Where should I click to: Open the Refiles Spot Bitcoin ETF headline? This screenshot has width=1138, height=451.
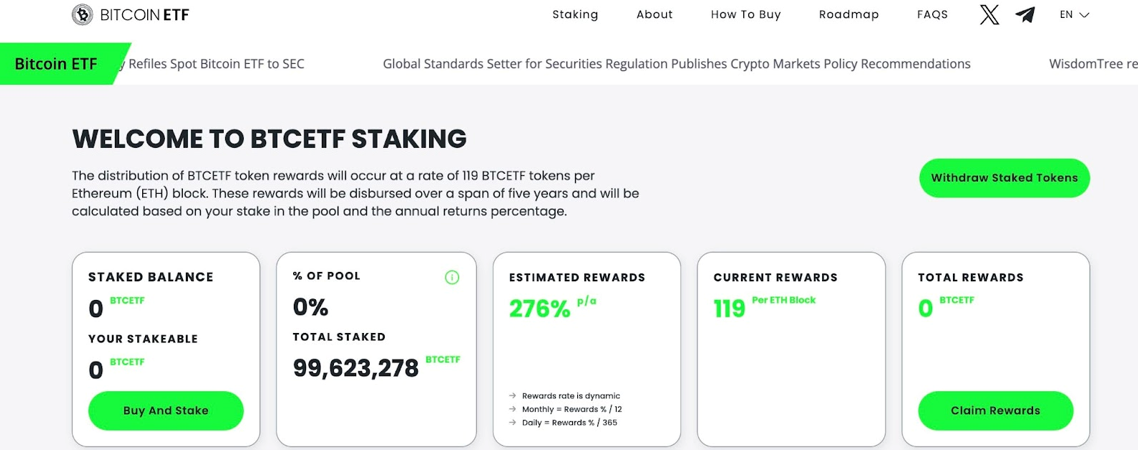point(208,64)
